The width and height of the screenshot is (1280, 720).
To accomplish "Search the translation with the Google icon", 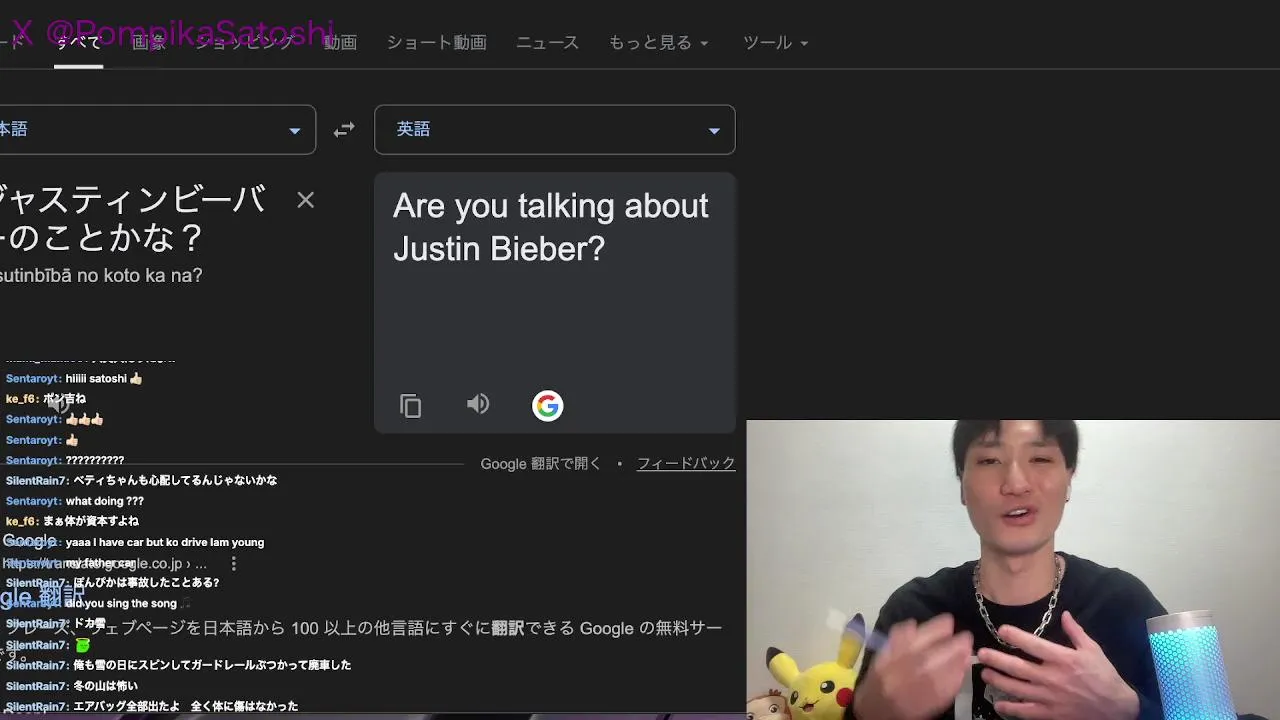I will (x=547, y=405).
